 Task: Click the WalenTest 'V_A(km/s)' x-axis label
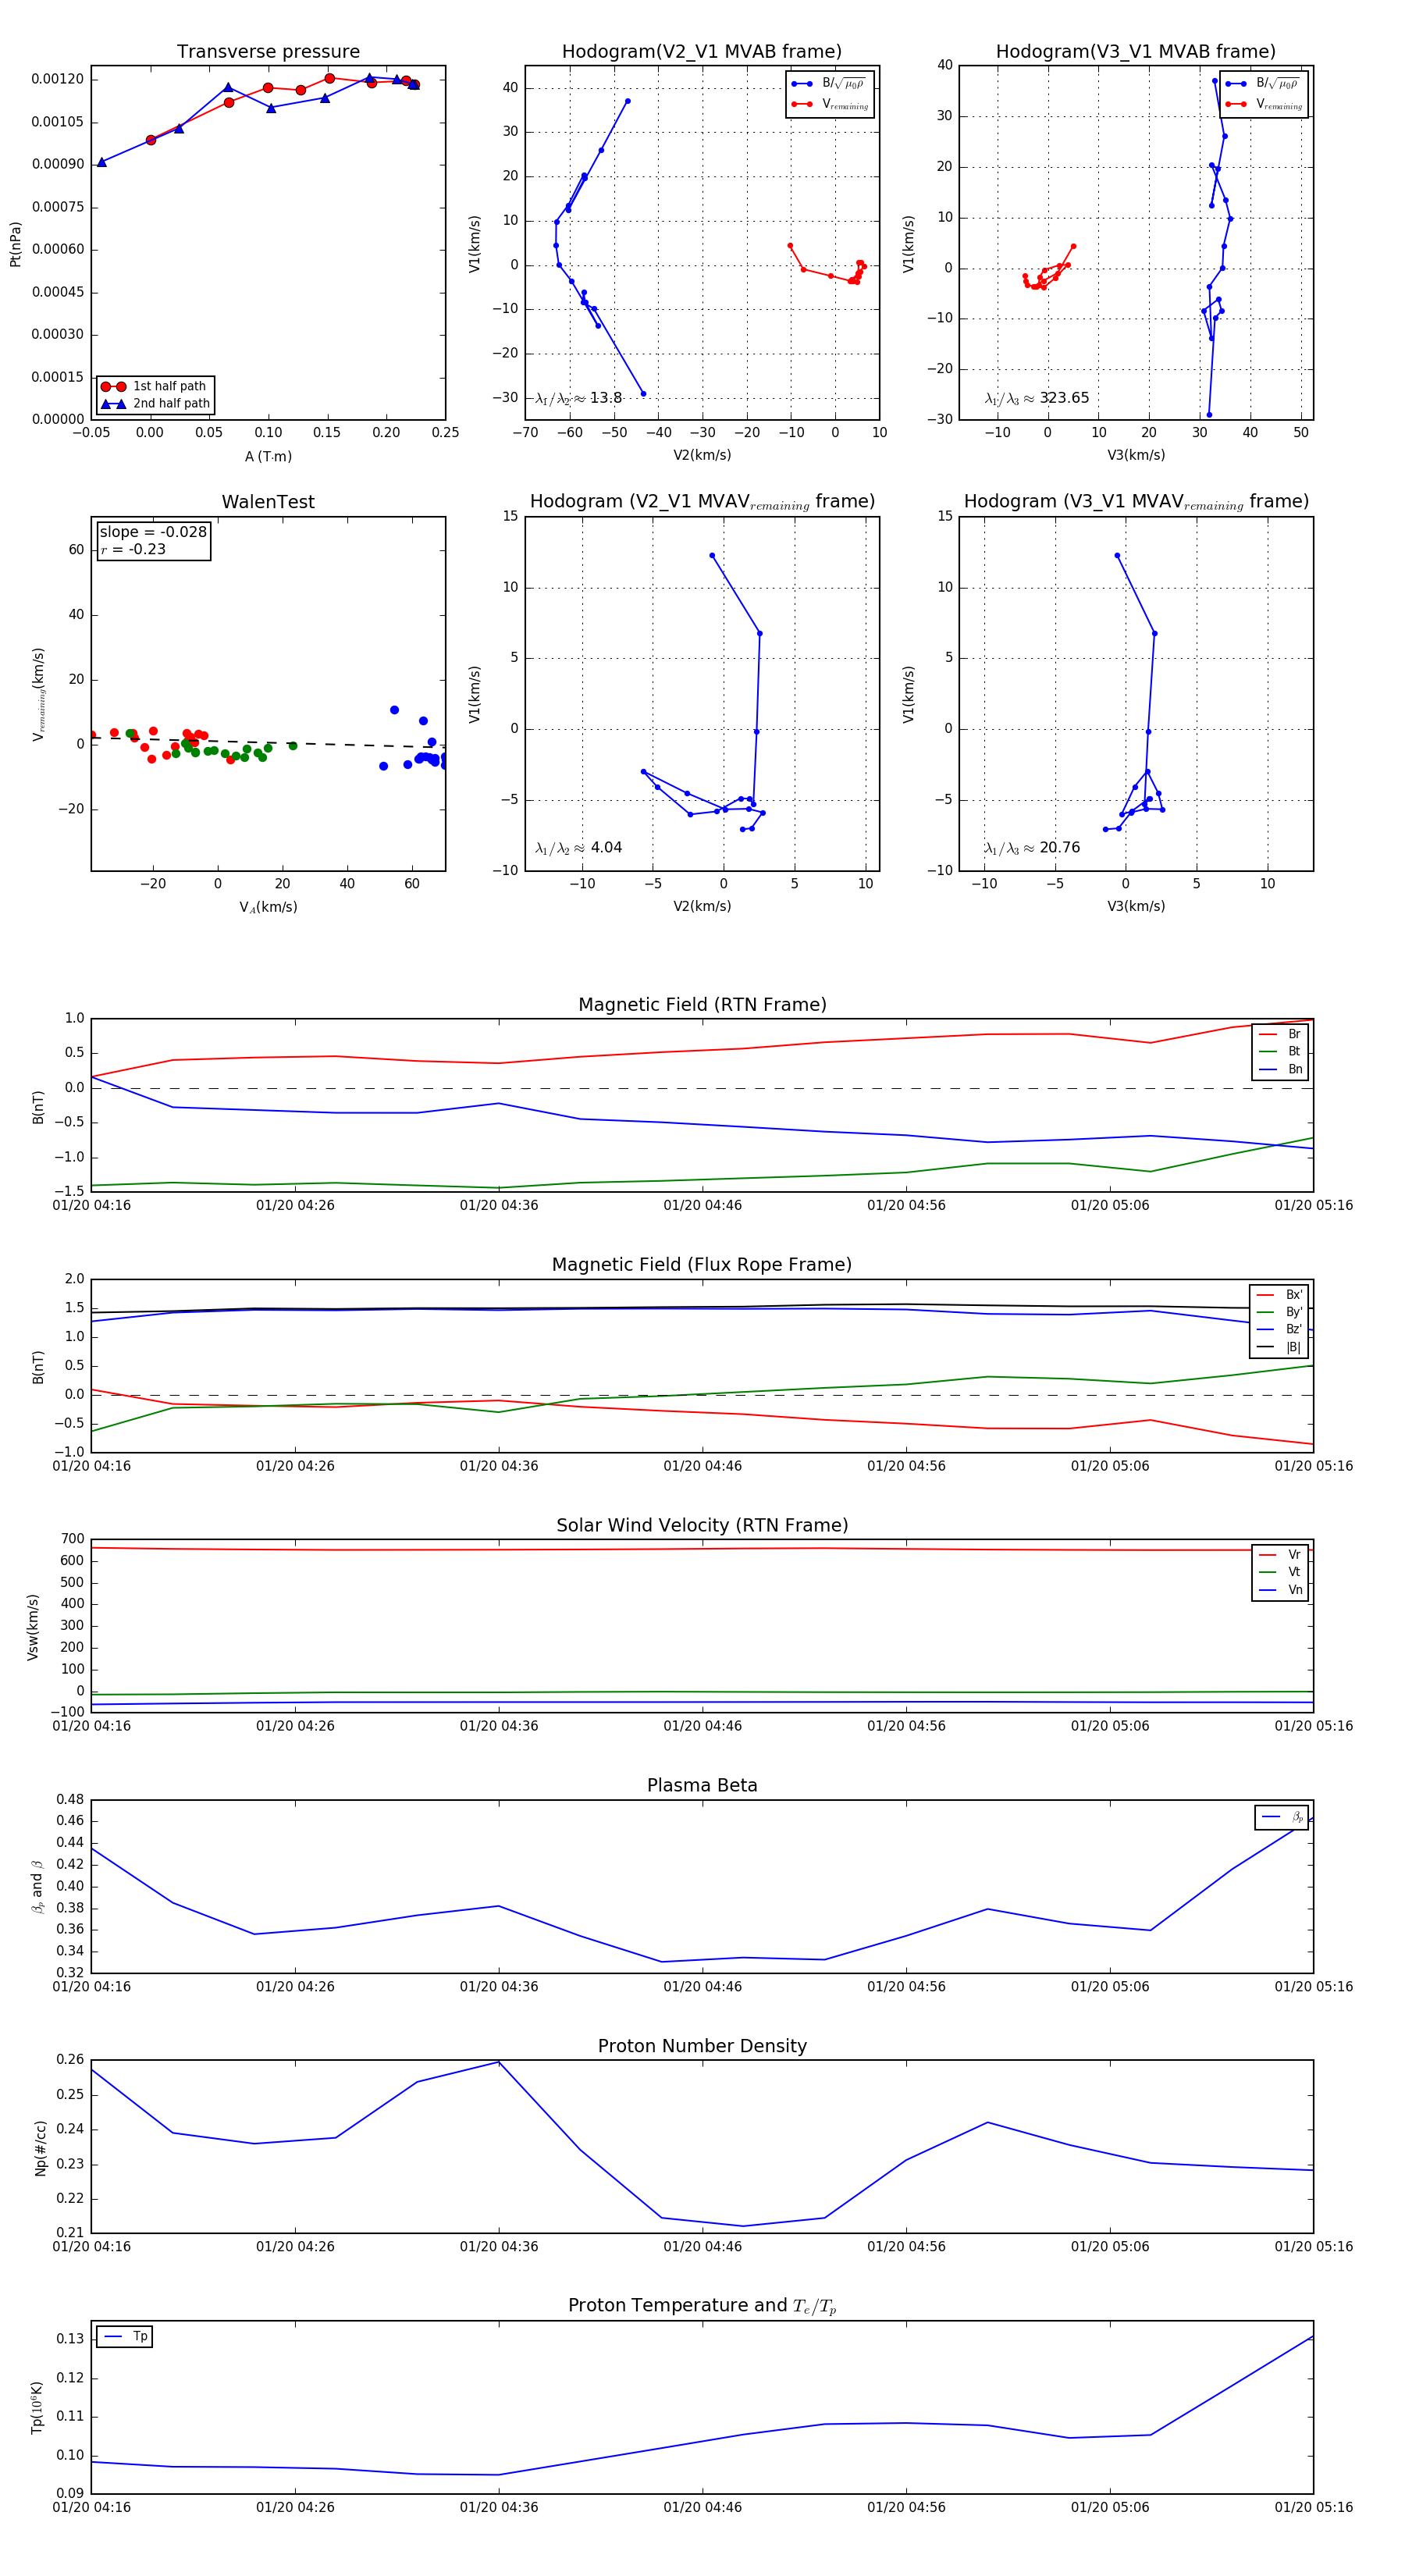[x=268, y=907]
